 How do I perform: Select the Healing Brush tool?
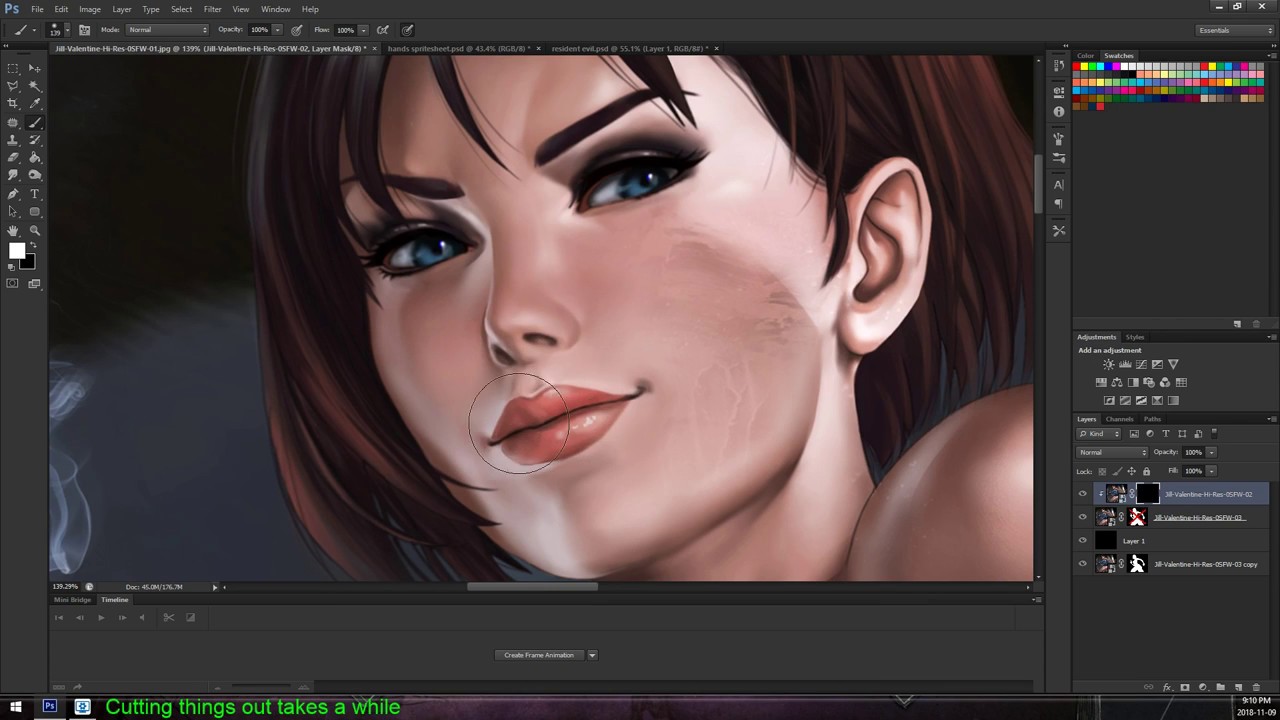13,123
